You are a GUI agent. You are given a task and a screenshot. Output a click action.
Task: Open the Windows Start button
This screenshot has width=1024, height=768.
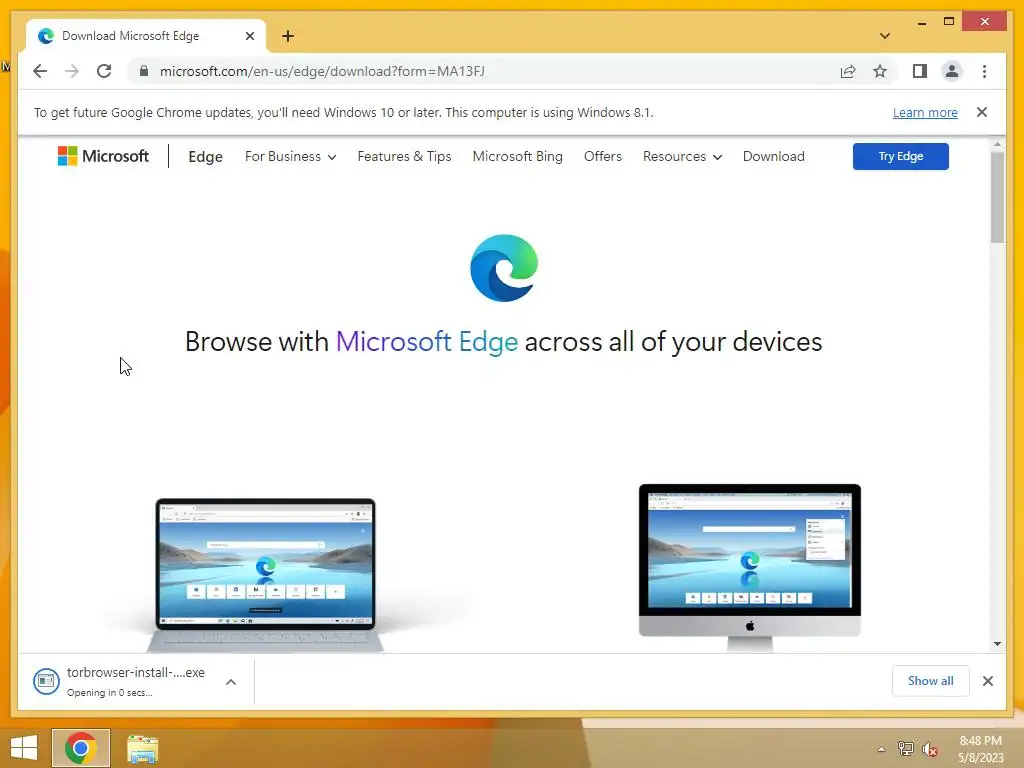tap(24, 748)
